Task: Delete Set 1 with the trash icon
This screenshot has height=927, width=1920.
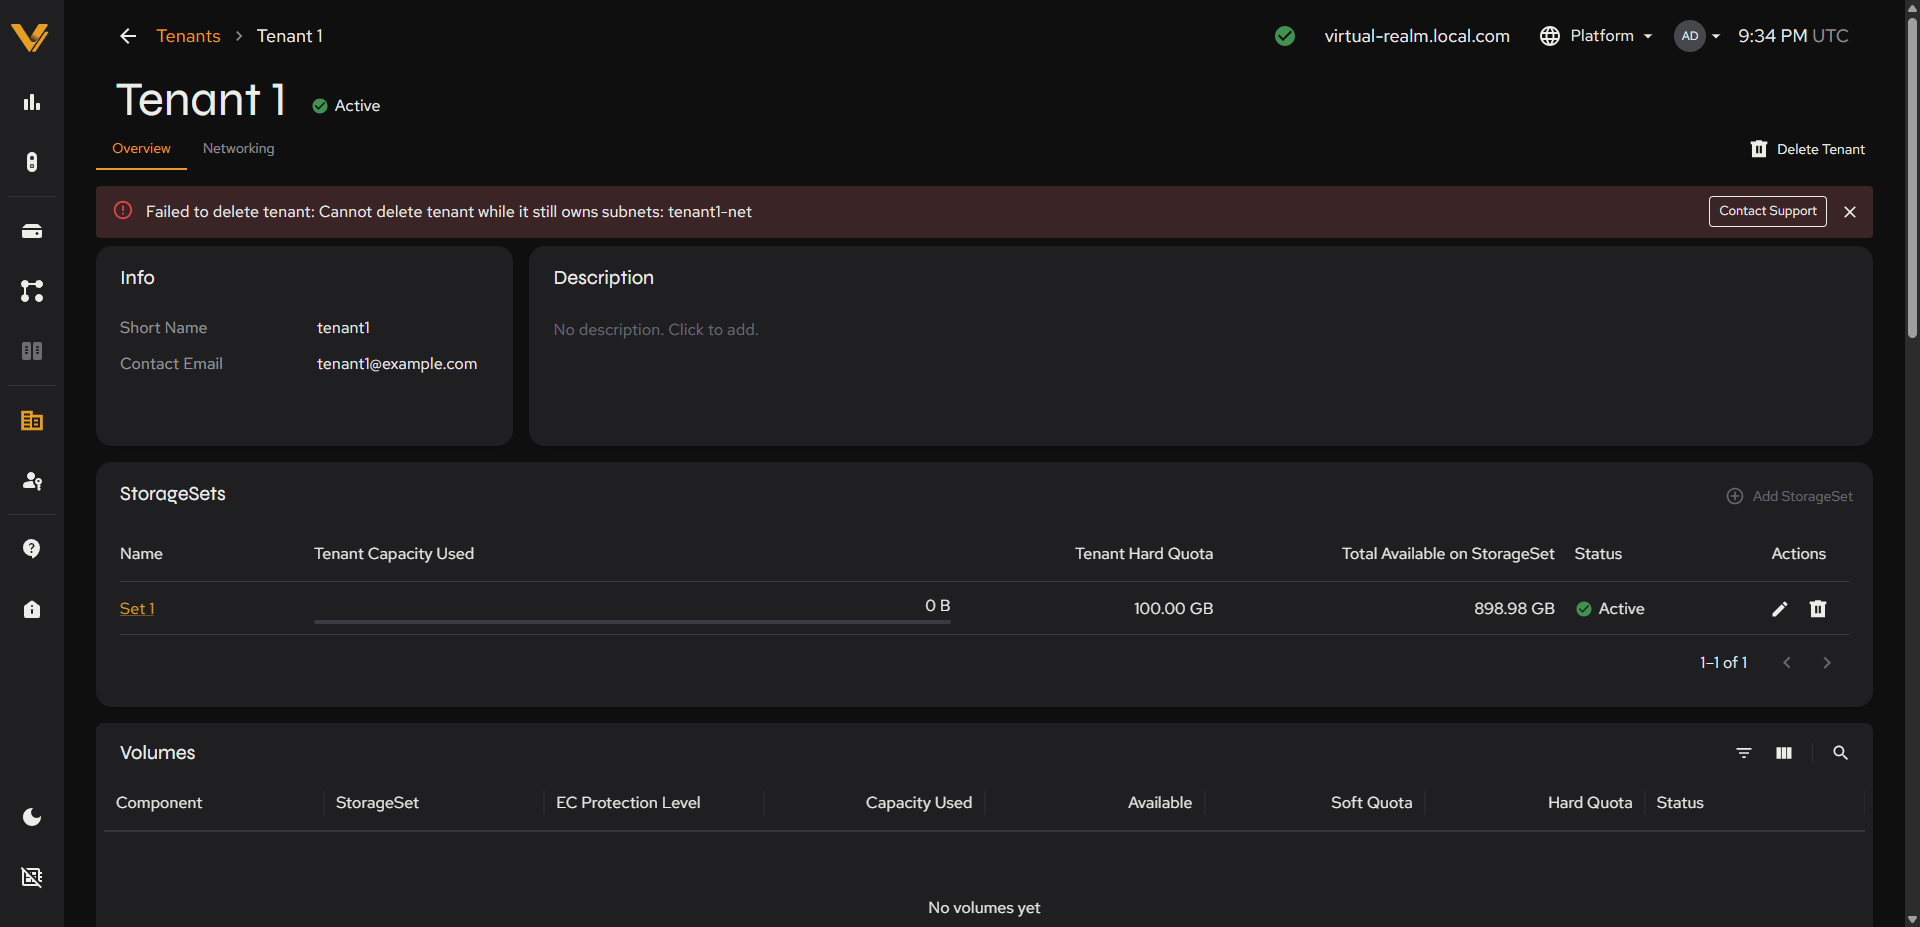Action: 1818,609
